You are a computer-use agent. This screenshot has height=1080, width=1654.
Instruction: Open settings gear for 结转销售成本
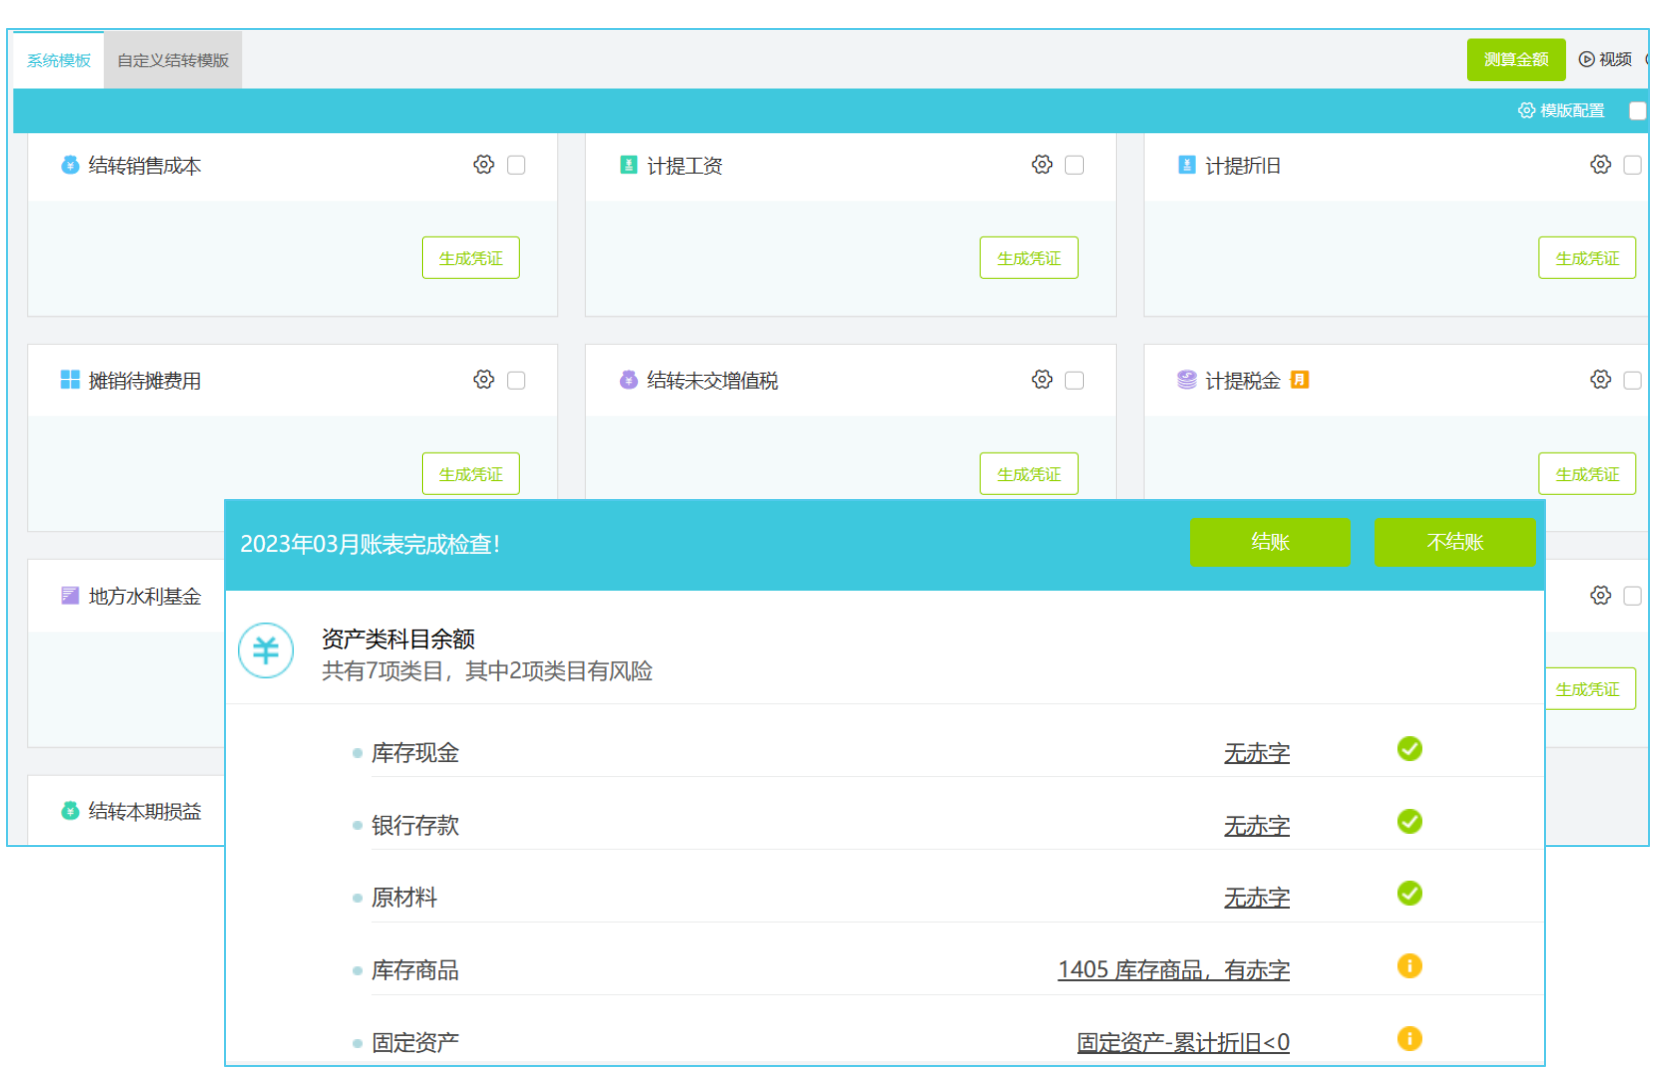484,165
